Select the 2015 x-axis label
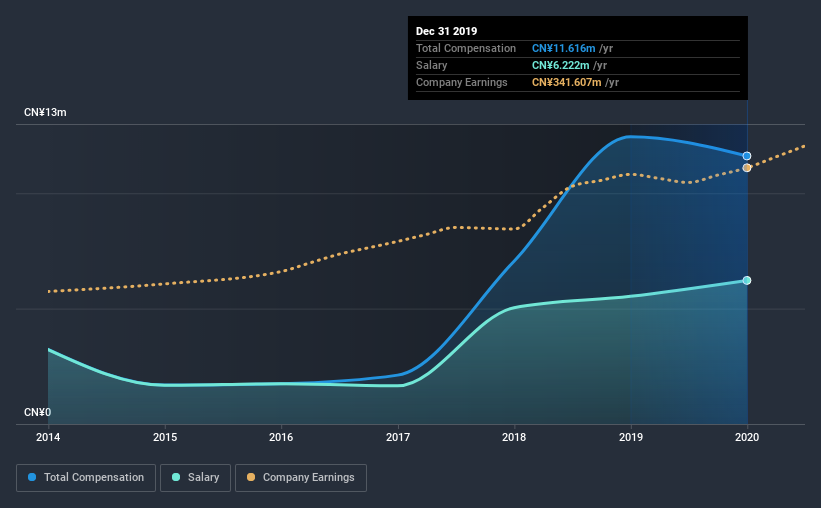Image resolution: width=821 pixels, height=508 pixels. pyautogui.click(x=165, y=437)
